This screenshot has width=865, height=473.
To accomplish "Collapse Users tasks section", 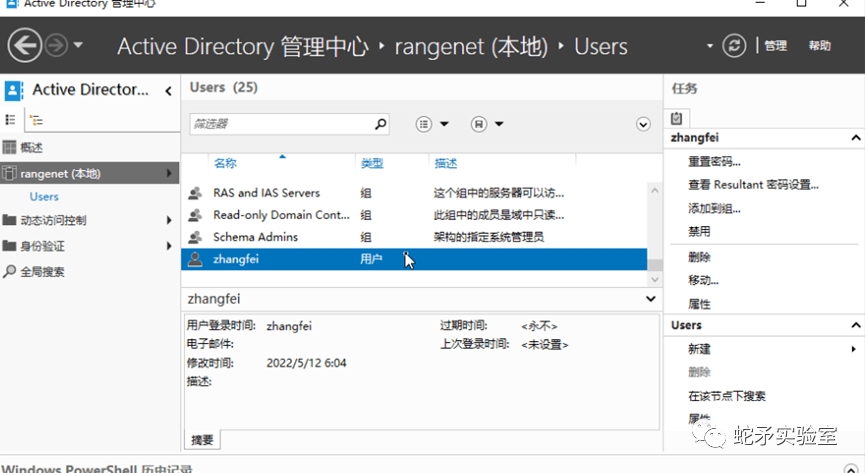I will [x=856, y=325].
